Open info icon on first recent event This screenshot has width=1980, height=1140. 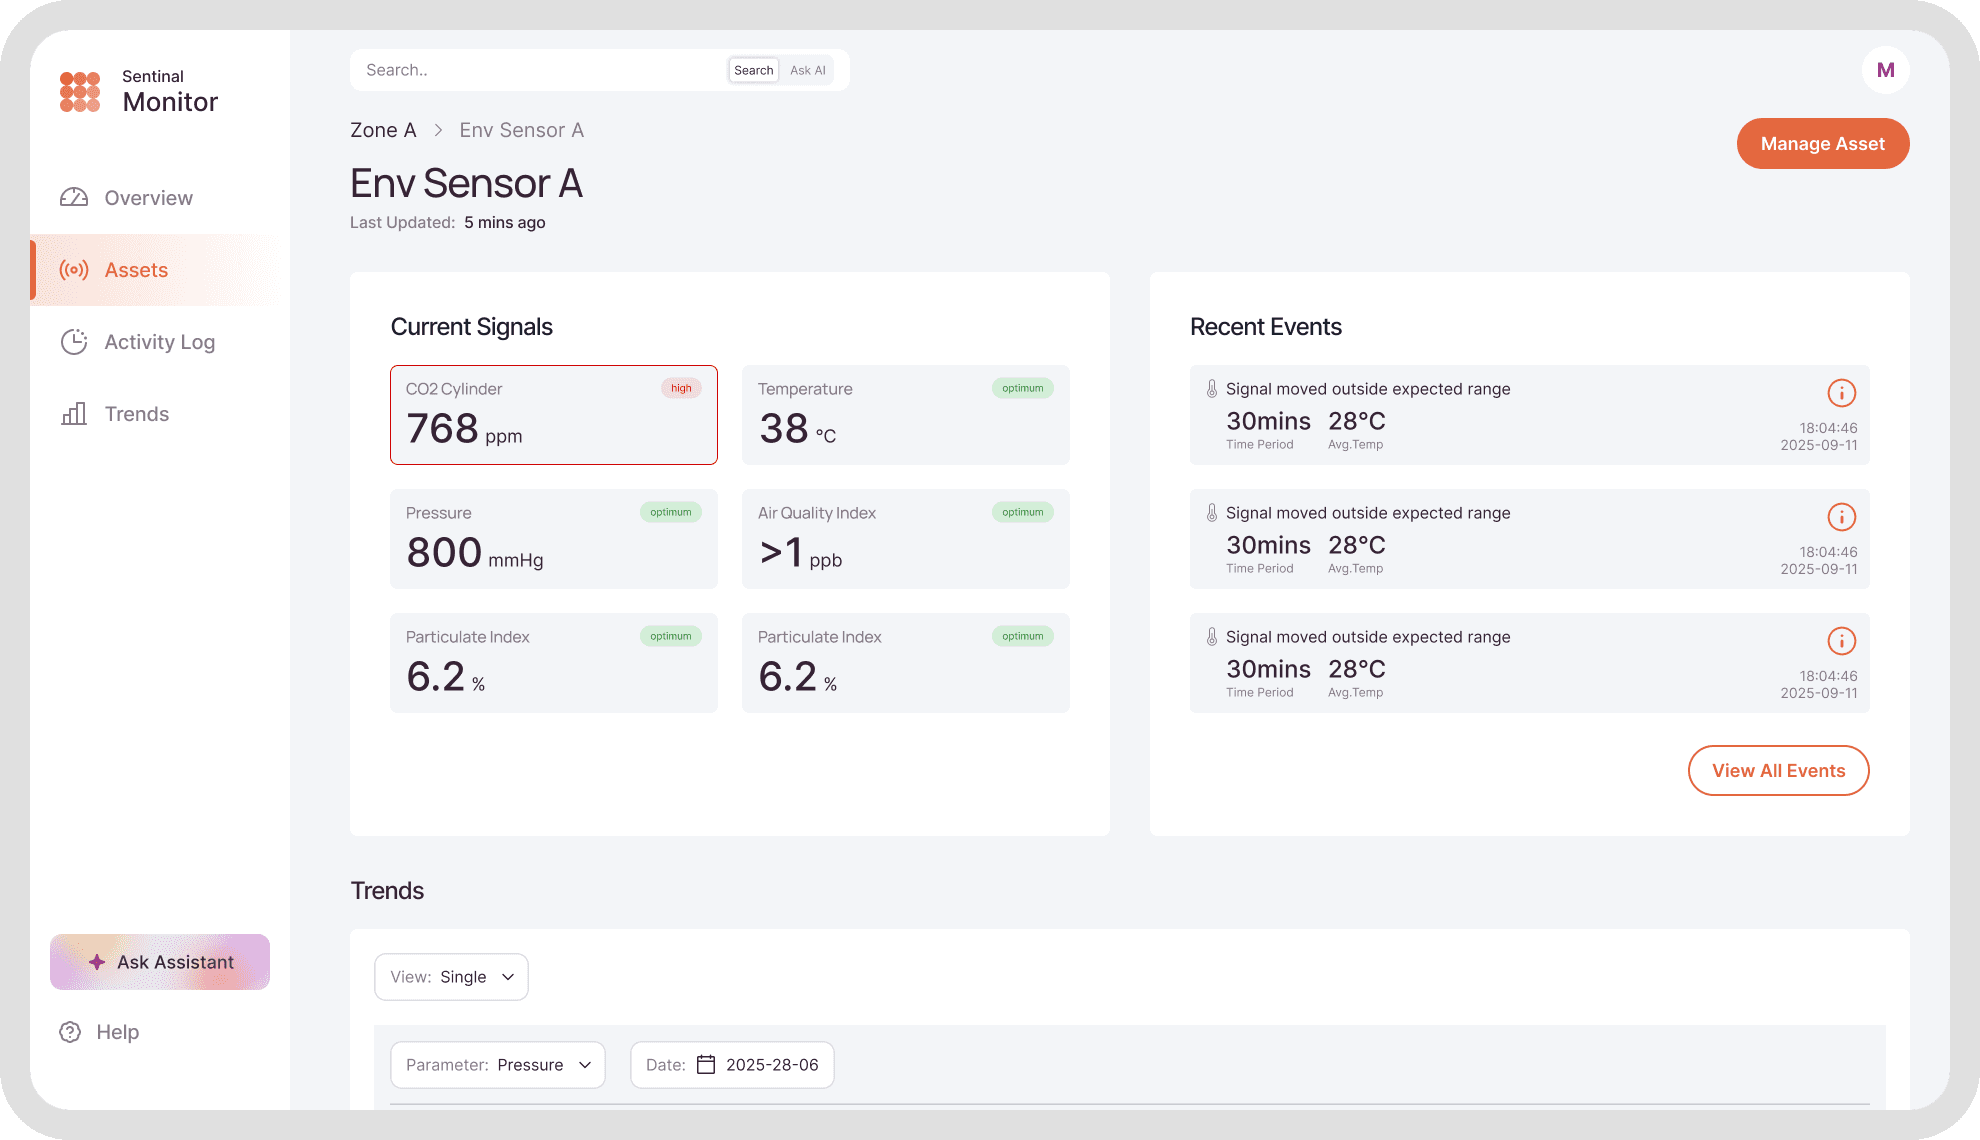1841,393
